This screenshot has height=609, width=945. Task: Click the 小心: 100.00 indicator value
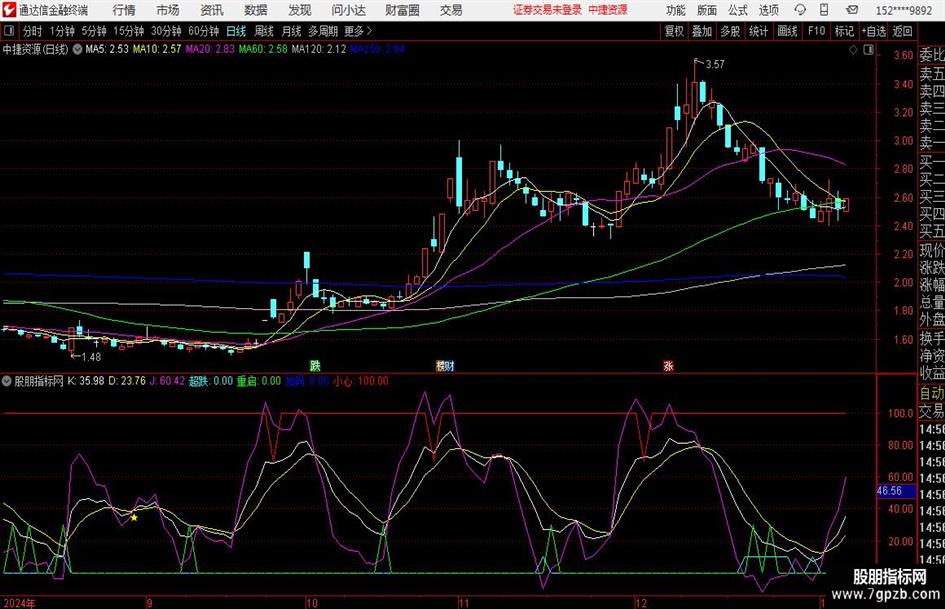[x=360, y=381]
